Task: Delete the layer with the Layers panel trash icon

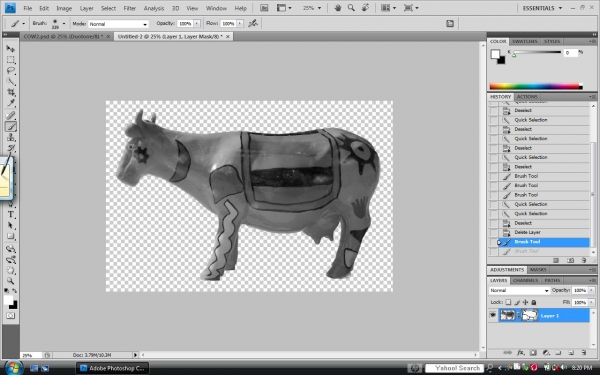Action: 584,352
